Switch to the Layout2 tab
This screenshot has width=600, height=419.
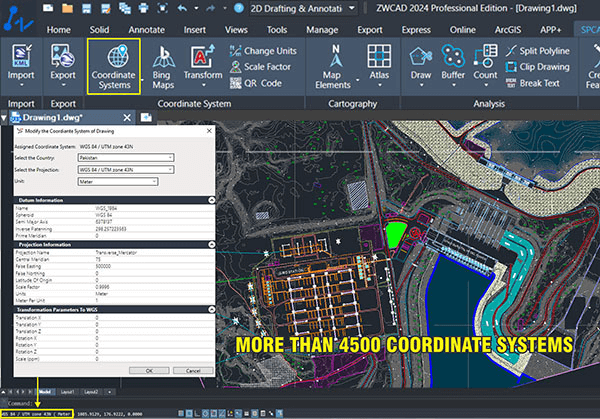click(91, 392)
